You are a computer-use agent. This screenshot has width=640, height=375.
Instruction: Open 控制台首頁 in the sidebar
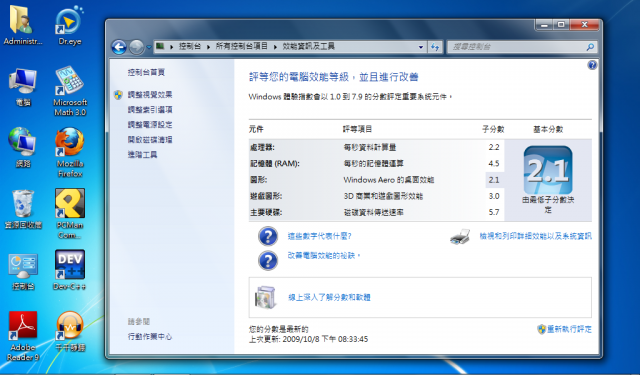click(x=146, y=72)
